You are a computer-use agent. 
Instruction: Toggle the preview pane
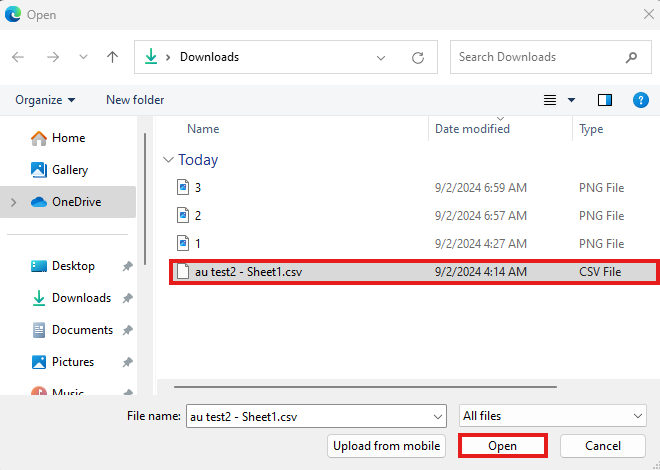pyautogui.click(x=605, y=100)
